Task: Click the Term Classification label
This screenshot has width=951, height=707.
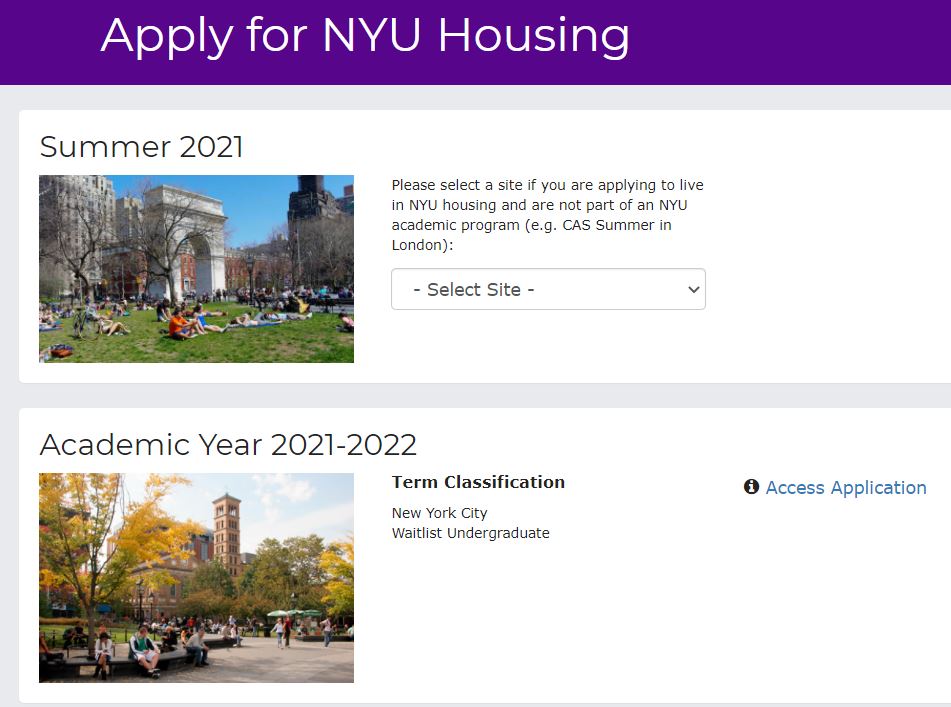Action: point(478,482)
